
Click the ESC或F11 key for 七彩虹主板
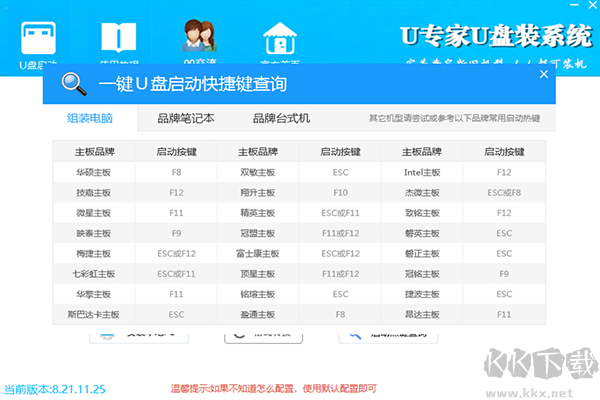pos(176,274)
